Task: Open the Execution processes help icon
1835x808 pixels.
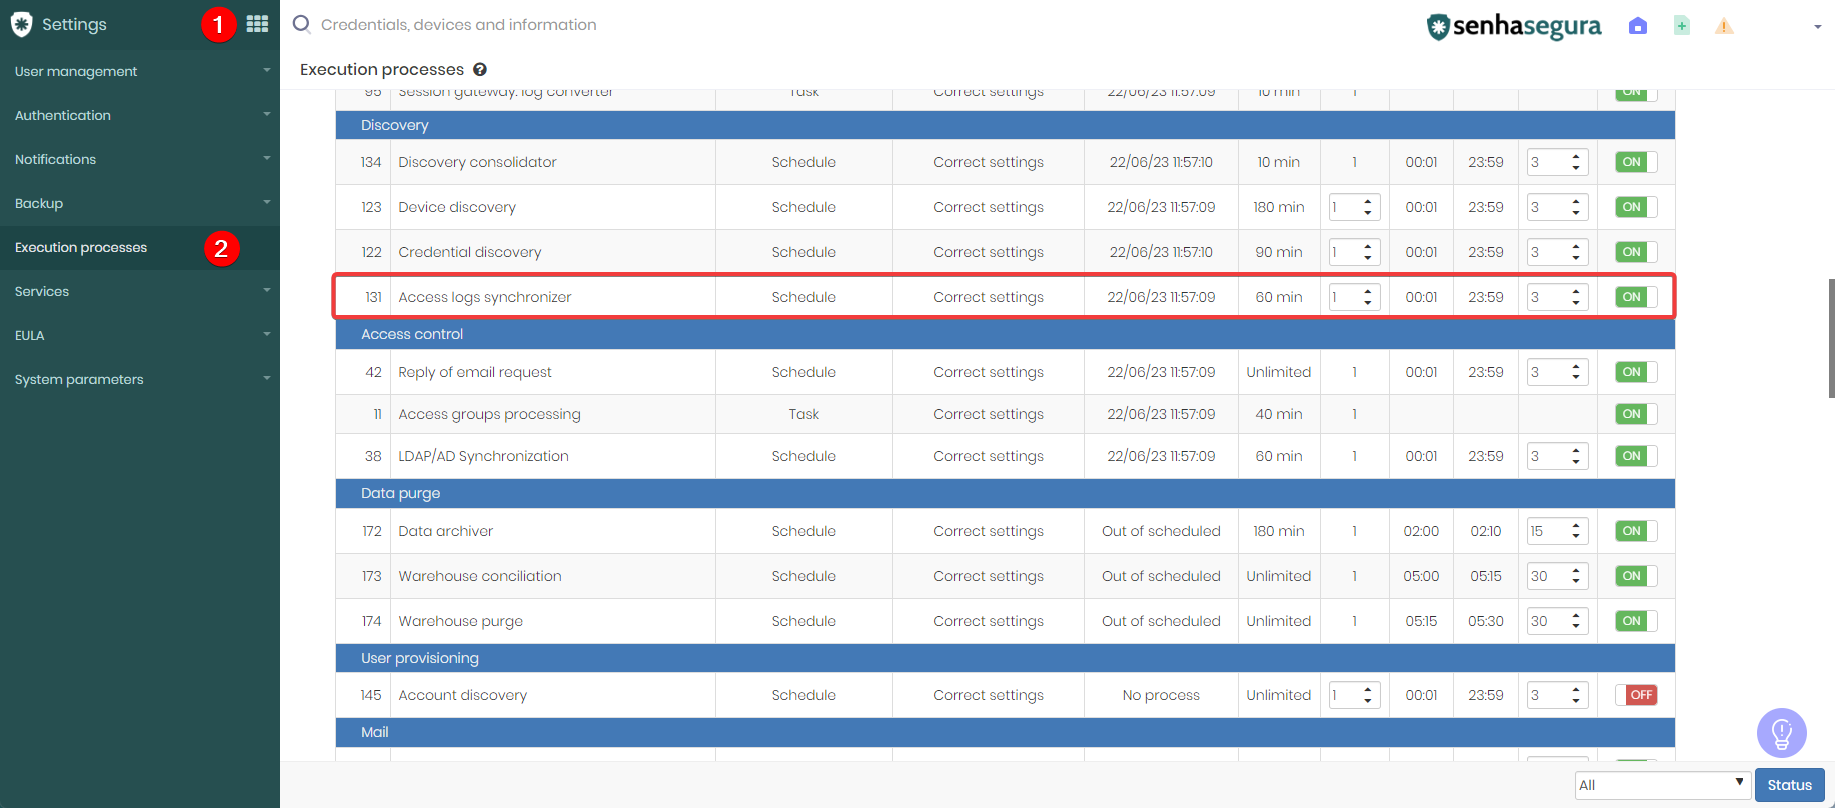Action: tap(480, 69)
